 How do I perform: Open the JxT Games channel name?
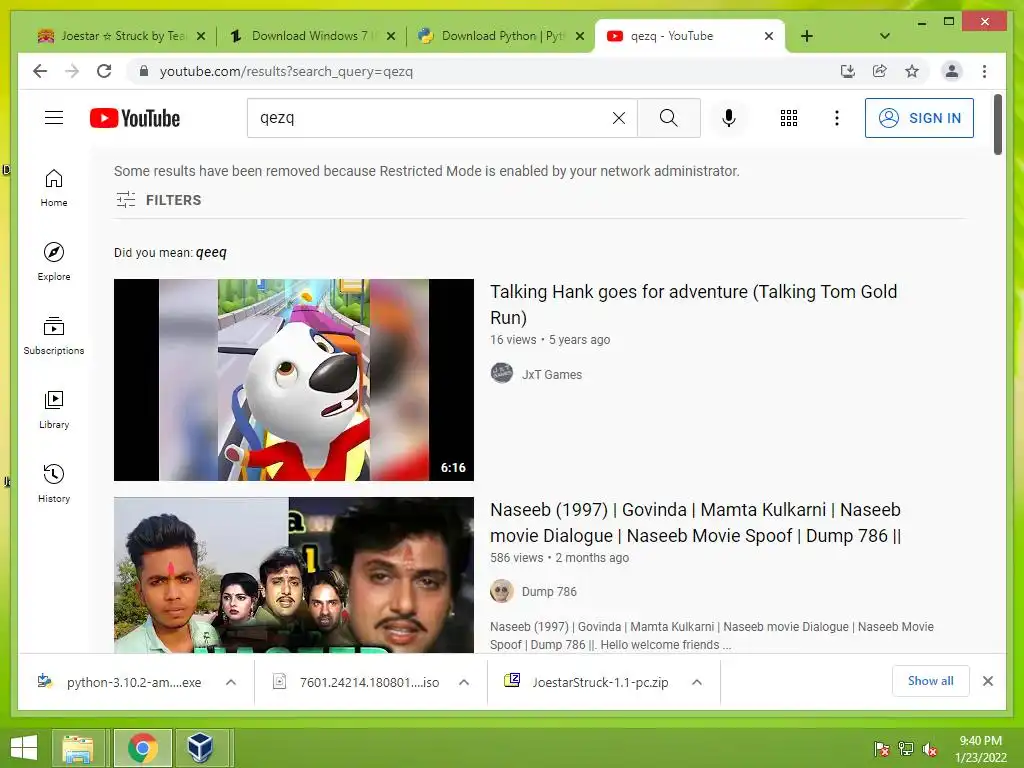click(552, 374)
